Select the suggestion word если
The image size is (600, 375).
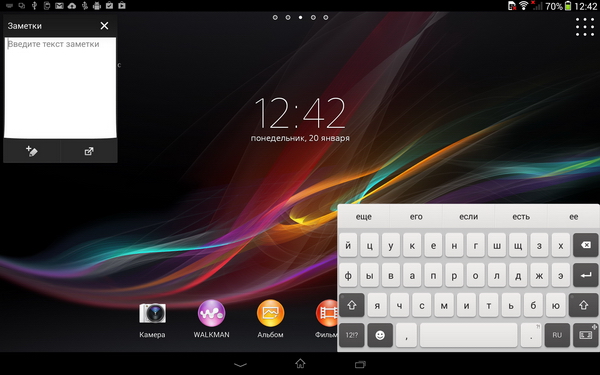(x=468, y=217)
